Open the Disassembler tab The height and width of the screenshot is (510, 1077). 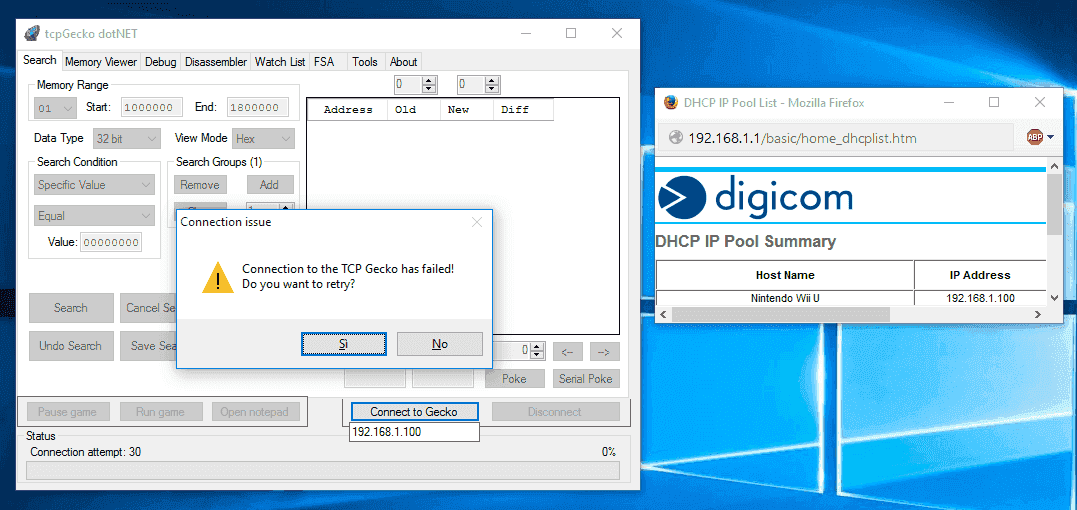pos(216,62)
